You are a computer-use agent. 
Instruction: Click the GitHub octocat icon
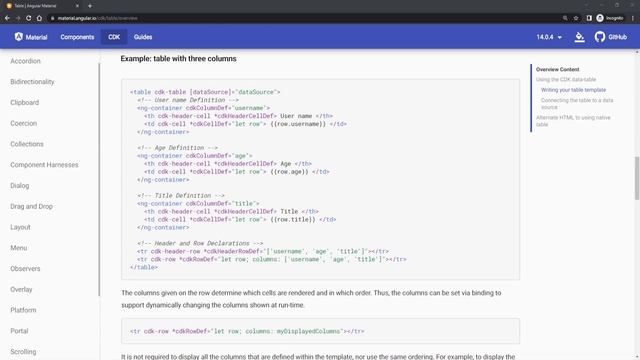click(600, 37)
